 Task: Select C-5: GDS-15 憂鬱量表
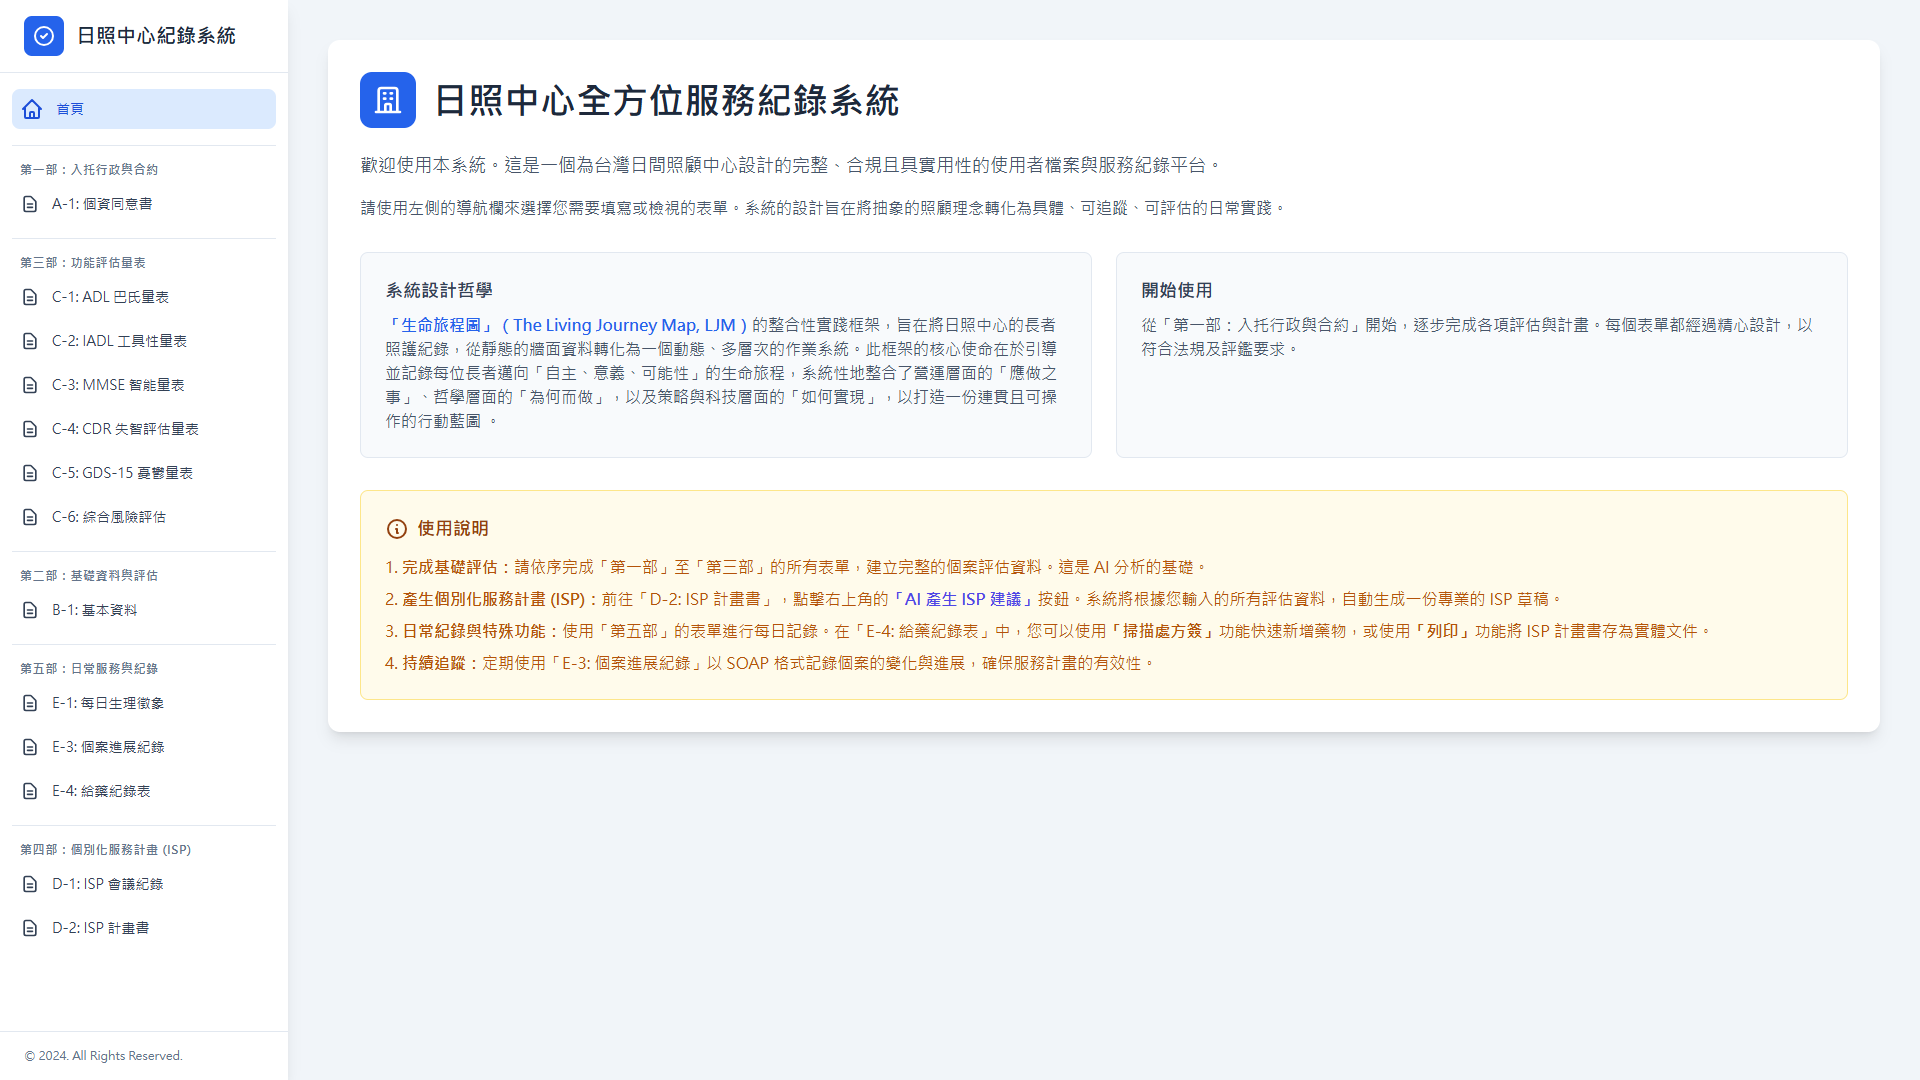click(122, 473)
